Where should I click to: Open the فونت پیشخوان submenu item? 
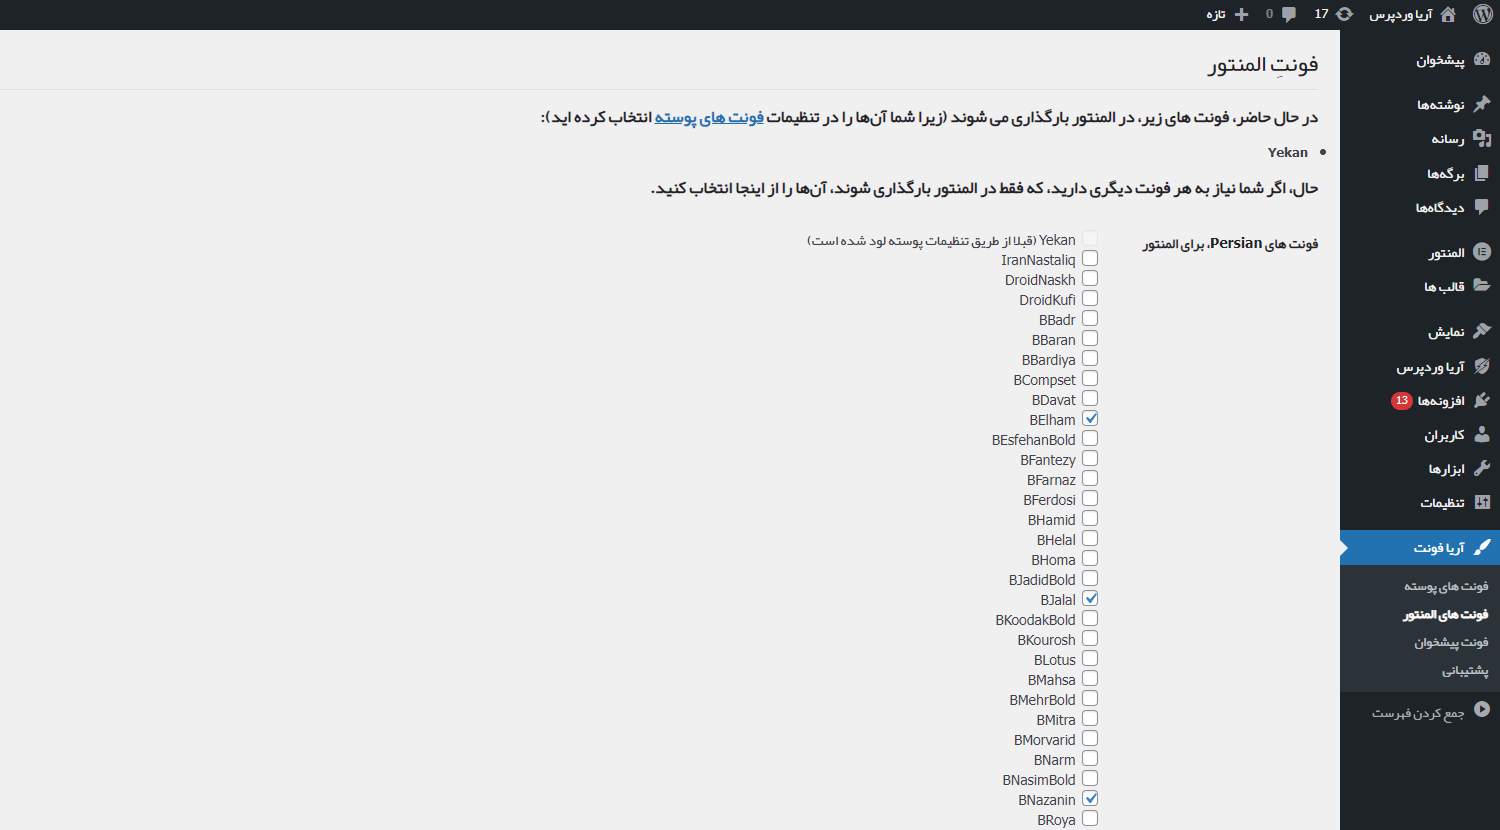1451,643
